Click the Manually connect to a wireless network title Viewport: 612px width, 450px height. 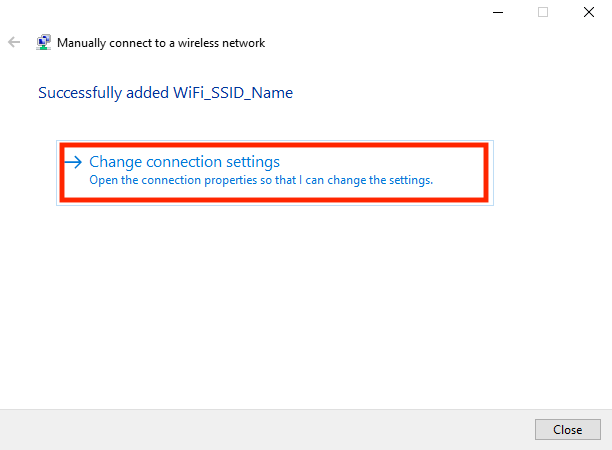(x=161, y=43)
